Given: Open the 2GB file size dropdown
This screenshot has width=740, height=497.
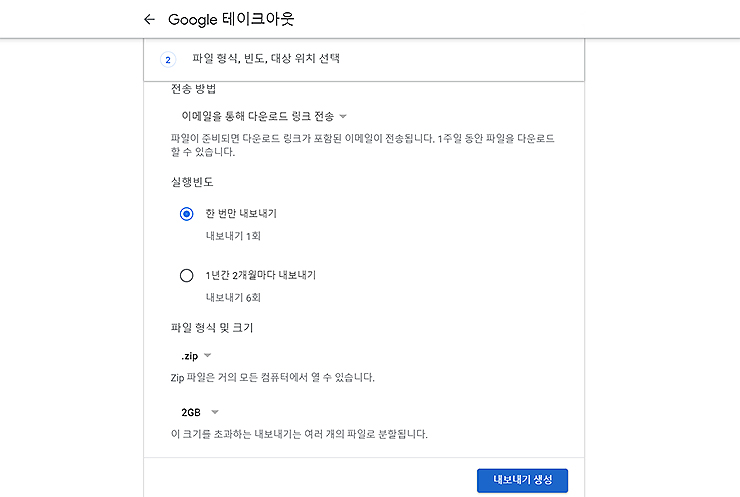Looking at the screenshot, I should click(200, 412).
